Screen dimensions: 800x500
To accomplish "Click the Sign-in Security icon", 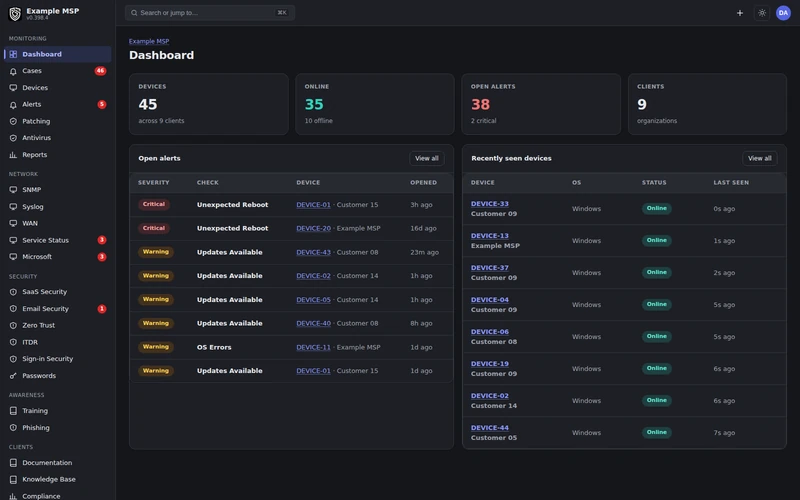I will pyautogui.click(x=13, y=359).
